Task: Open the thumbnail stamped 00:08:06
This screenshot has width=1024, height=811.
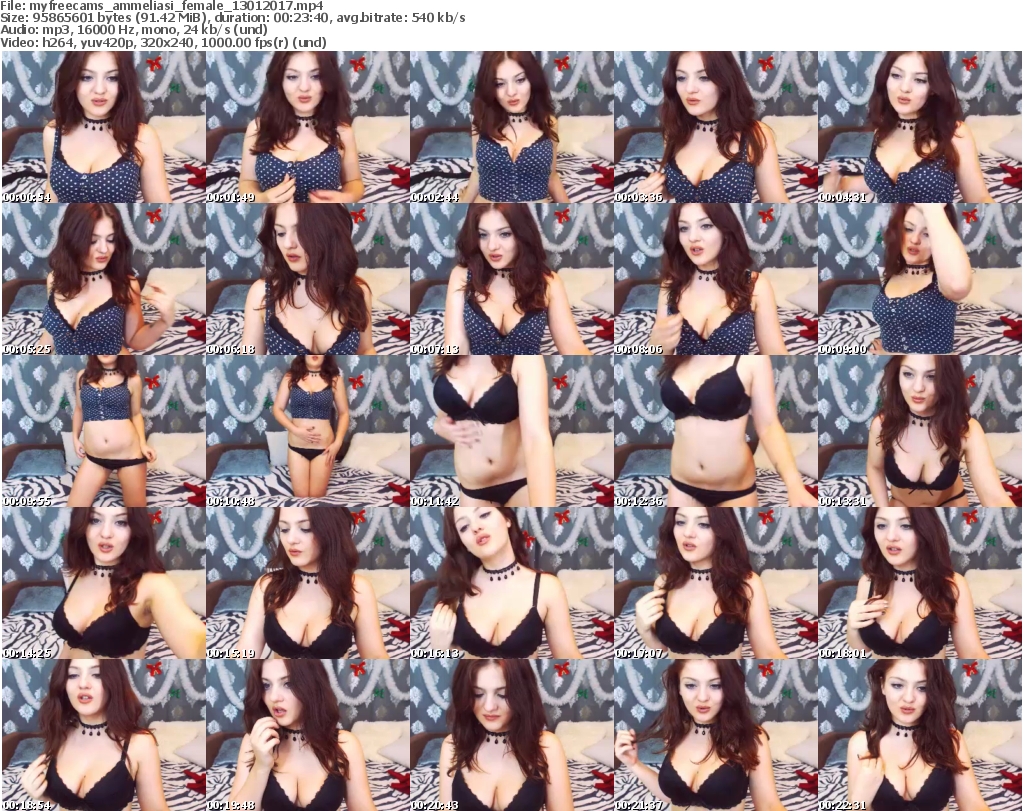Action: pos(715,279)
